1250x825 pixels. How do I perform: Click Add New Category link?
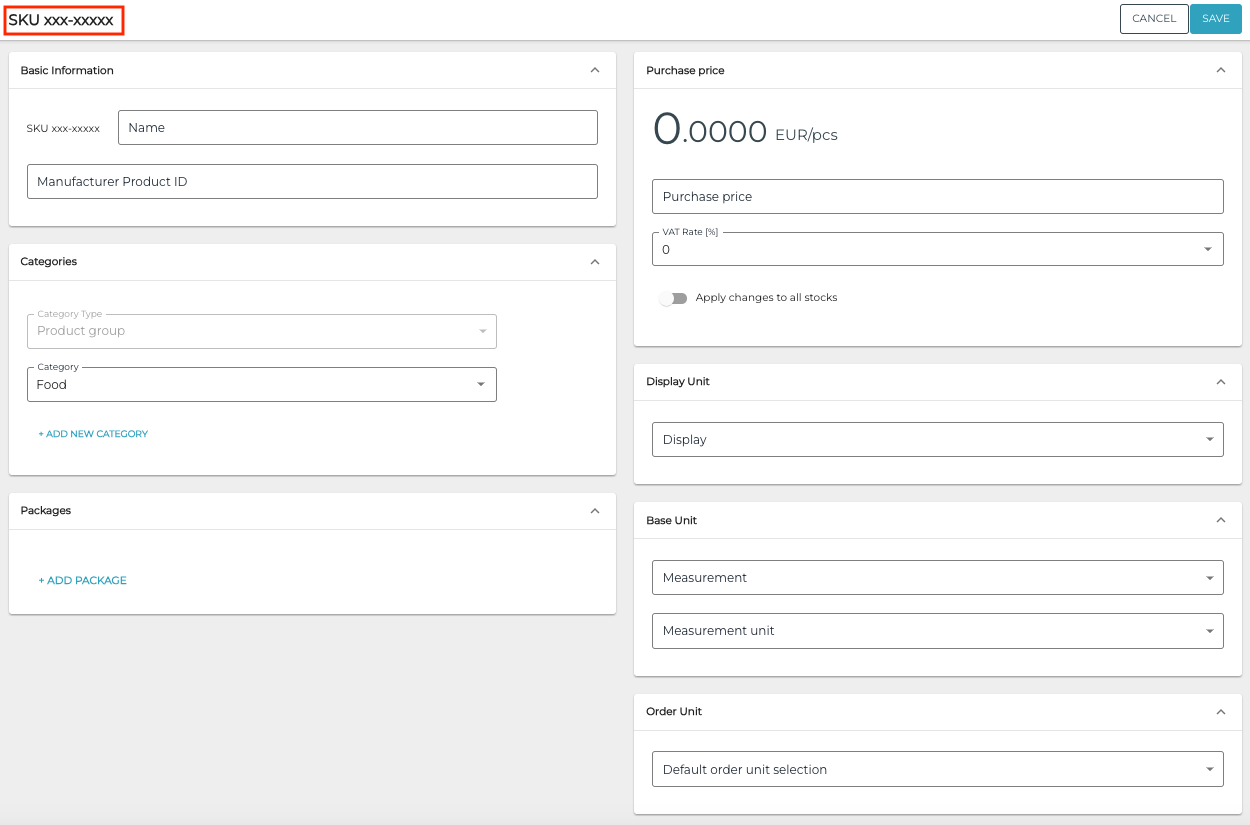pos(93,434)
